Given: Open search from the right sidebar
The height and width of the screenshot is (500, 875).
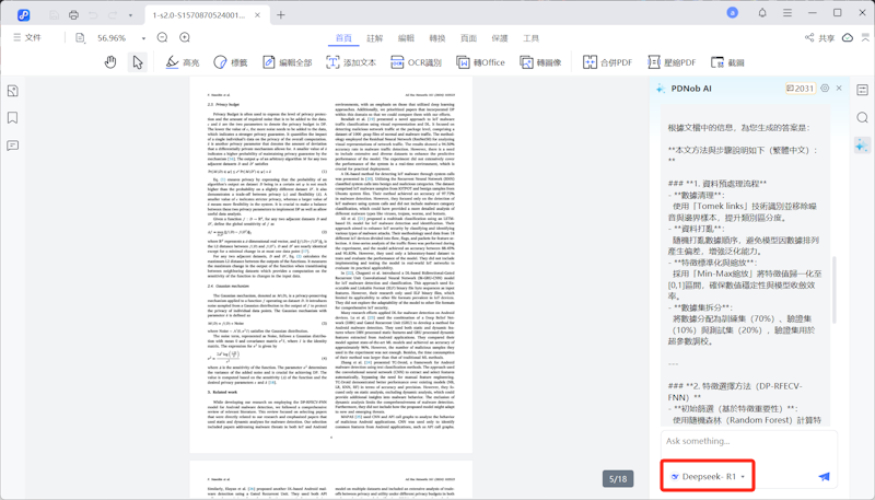Looking at the screenshot, I should (862, 117).
